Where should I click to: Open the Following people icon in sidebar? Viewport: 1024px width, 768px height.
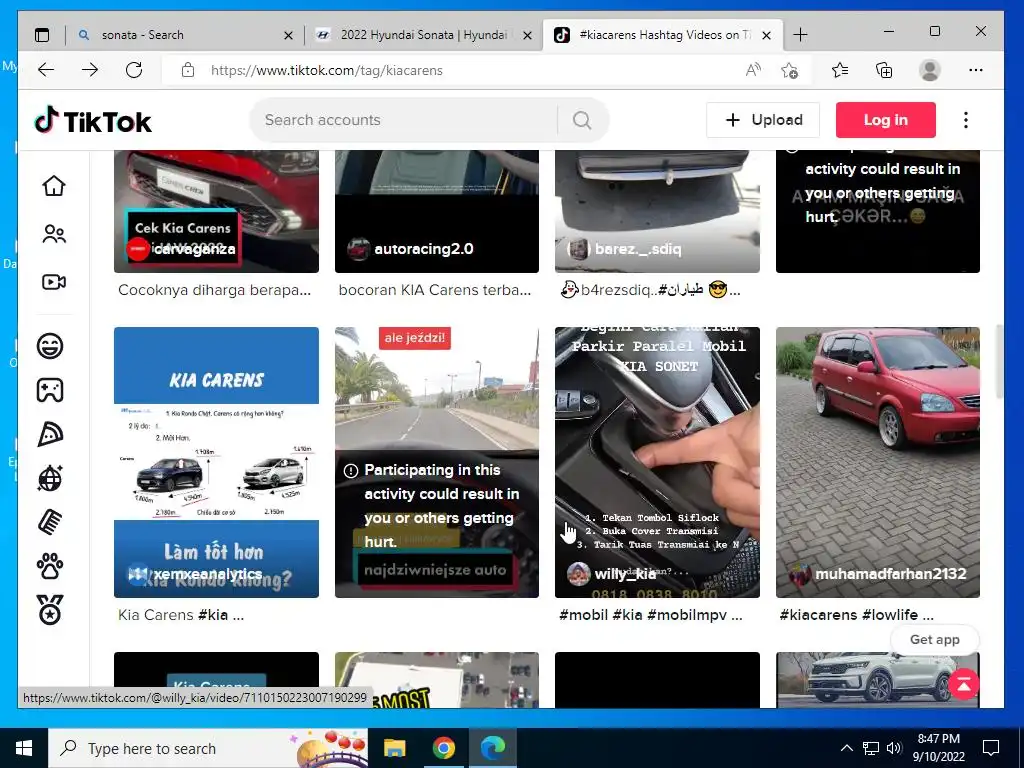click(x=54, y=234)
